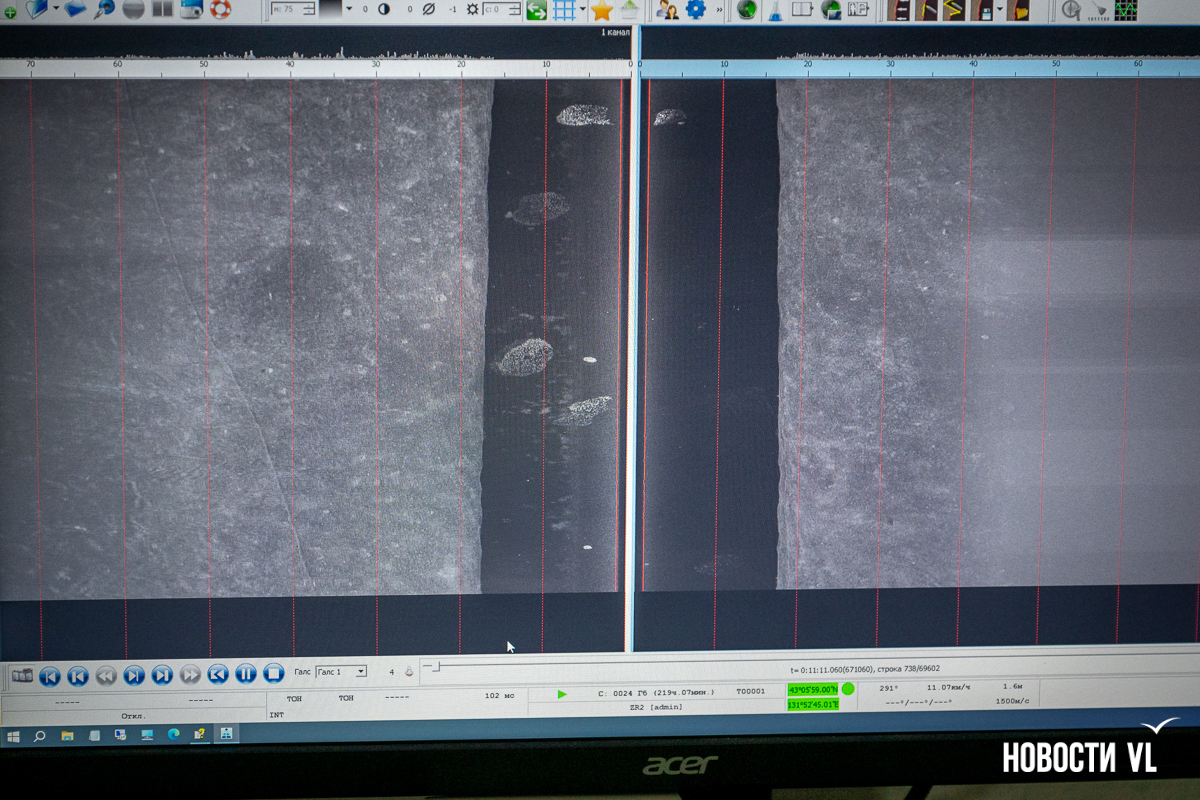Open Microsoft Edge from the taskbar
The height and width of the screenshot is (800, 1200).
(172, 734)
